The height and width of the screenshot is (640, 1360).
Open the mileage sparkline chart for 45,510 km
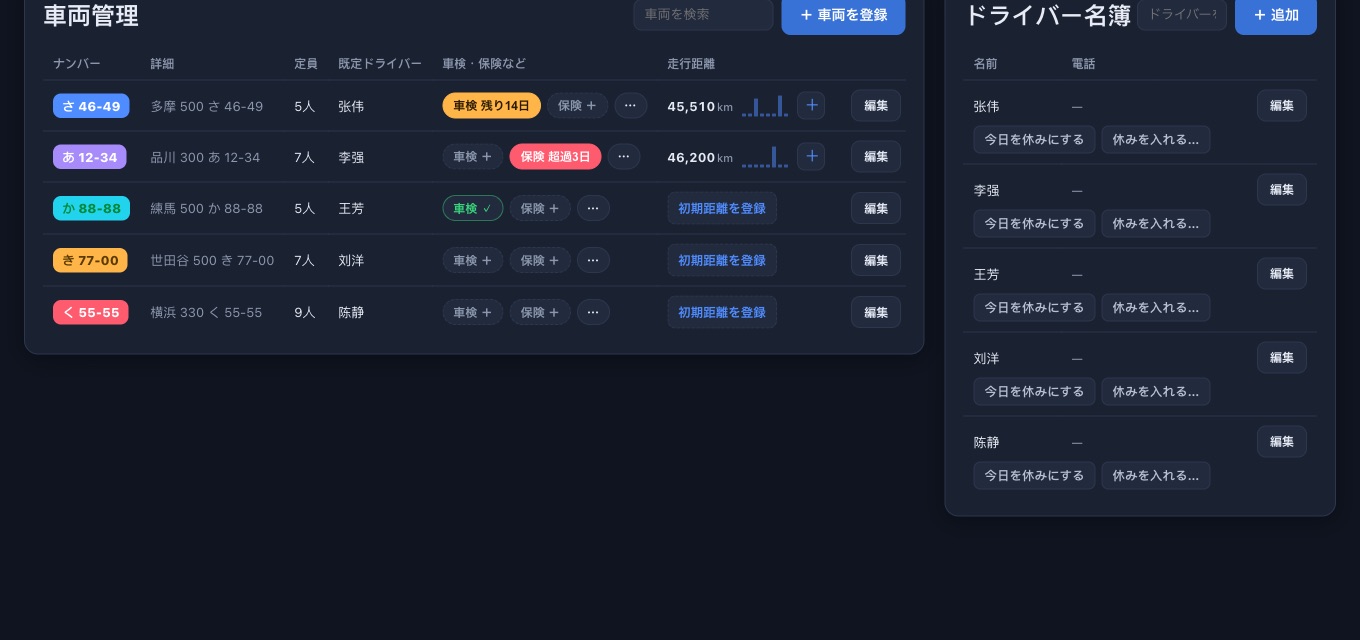click(x=765, y=106)
